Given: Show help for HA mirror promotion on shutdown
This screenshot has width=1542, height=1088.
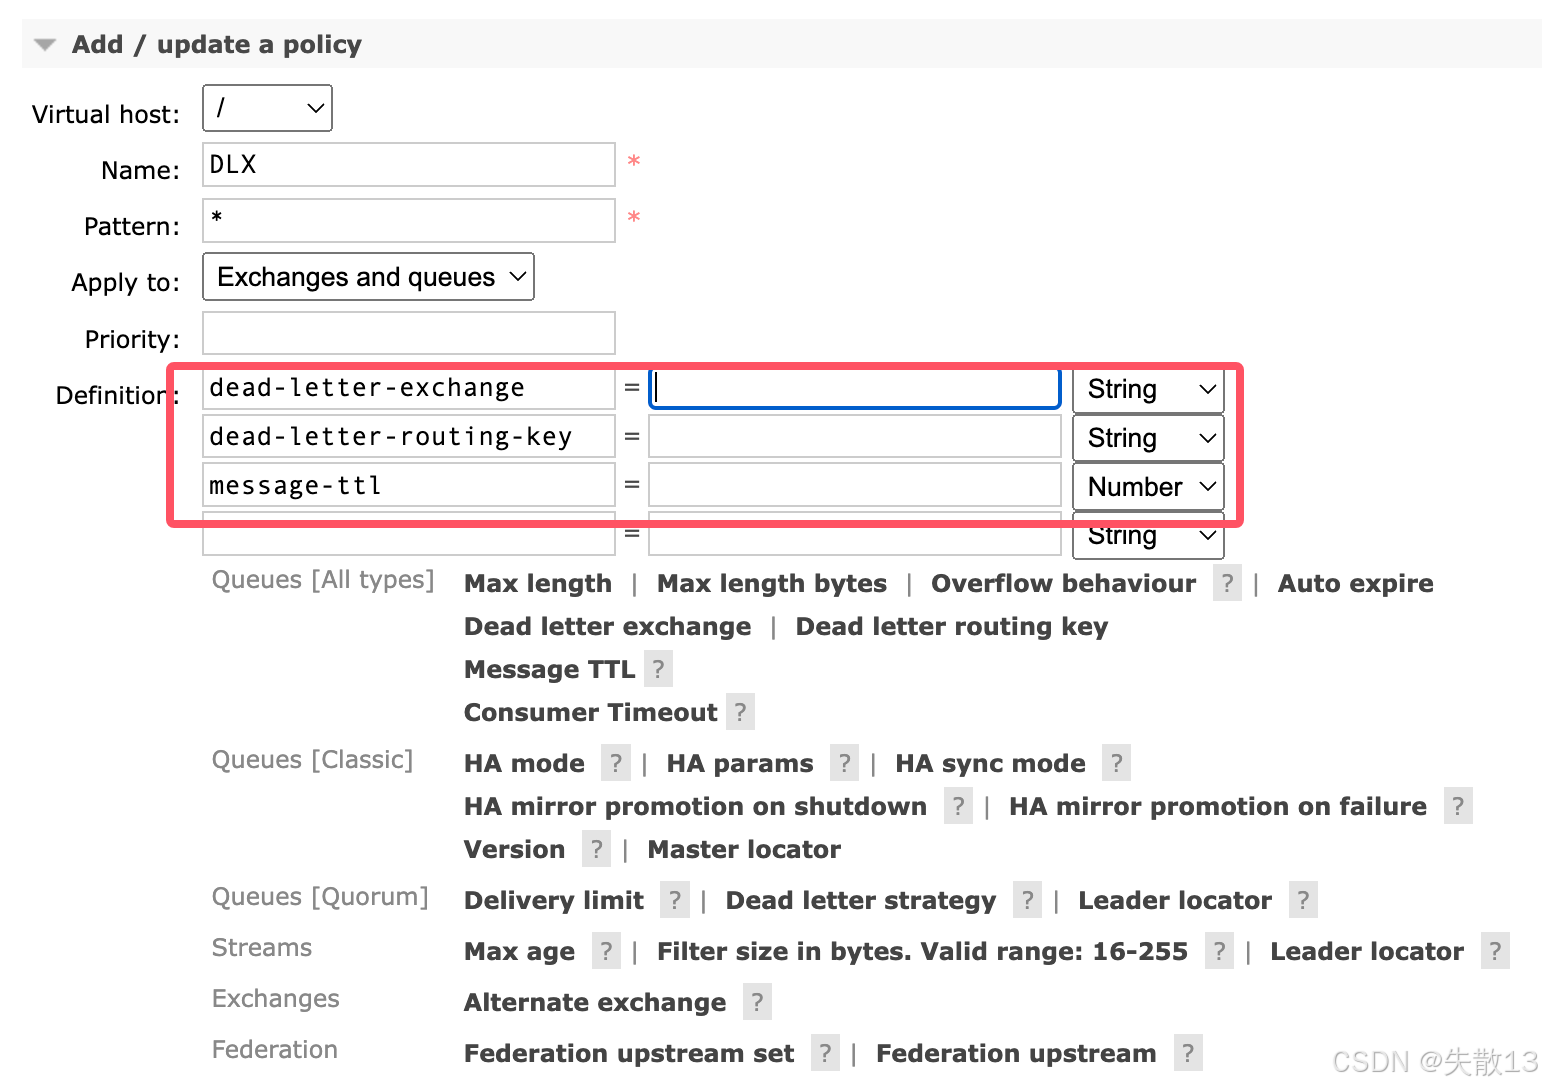Looking at the screenshot, I should [958, 806].
